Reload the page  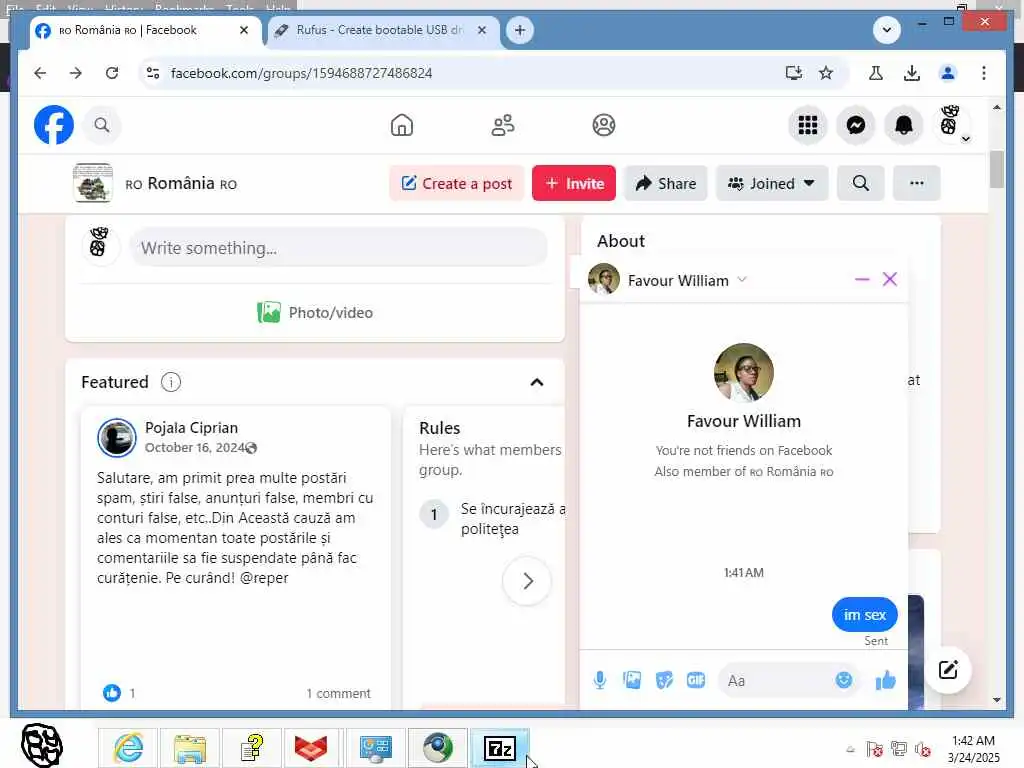tap(112, 73)
